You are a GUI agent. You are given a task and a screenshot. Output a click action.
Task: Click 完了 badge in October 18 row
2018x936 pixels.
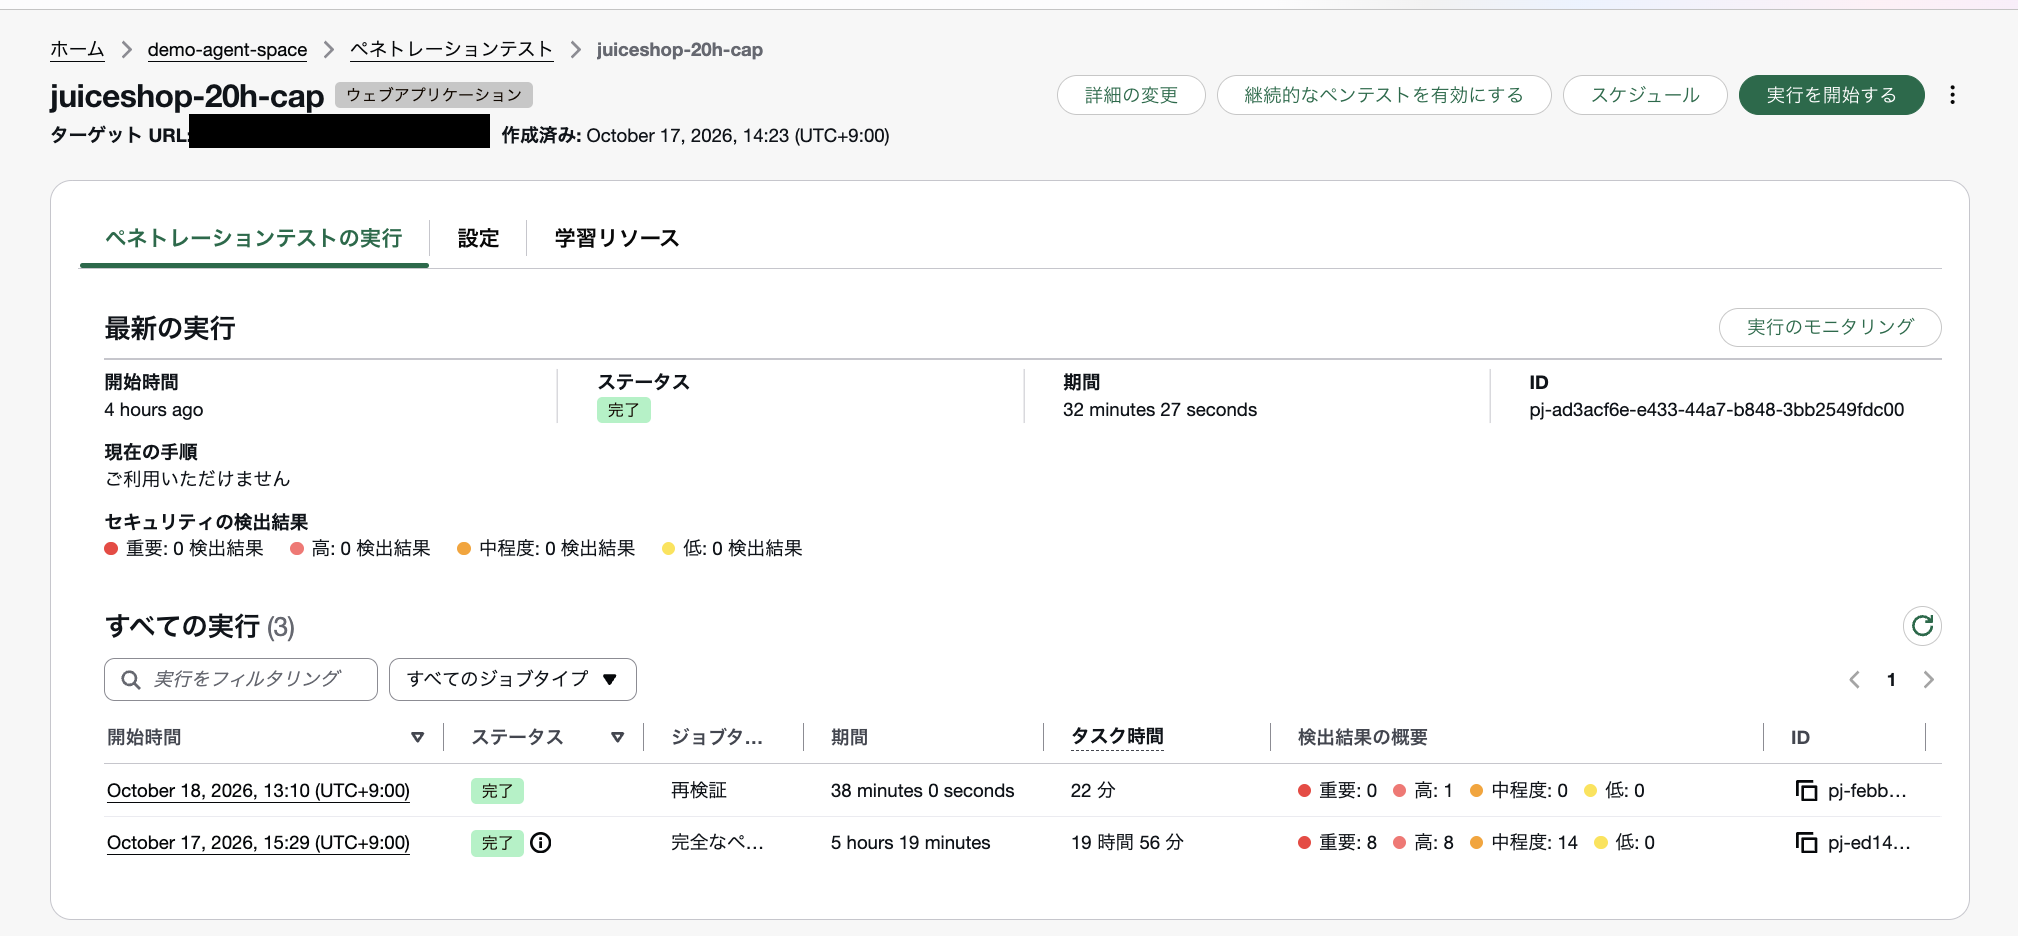point(497,791)
